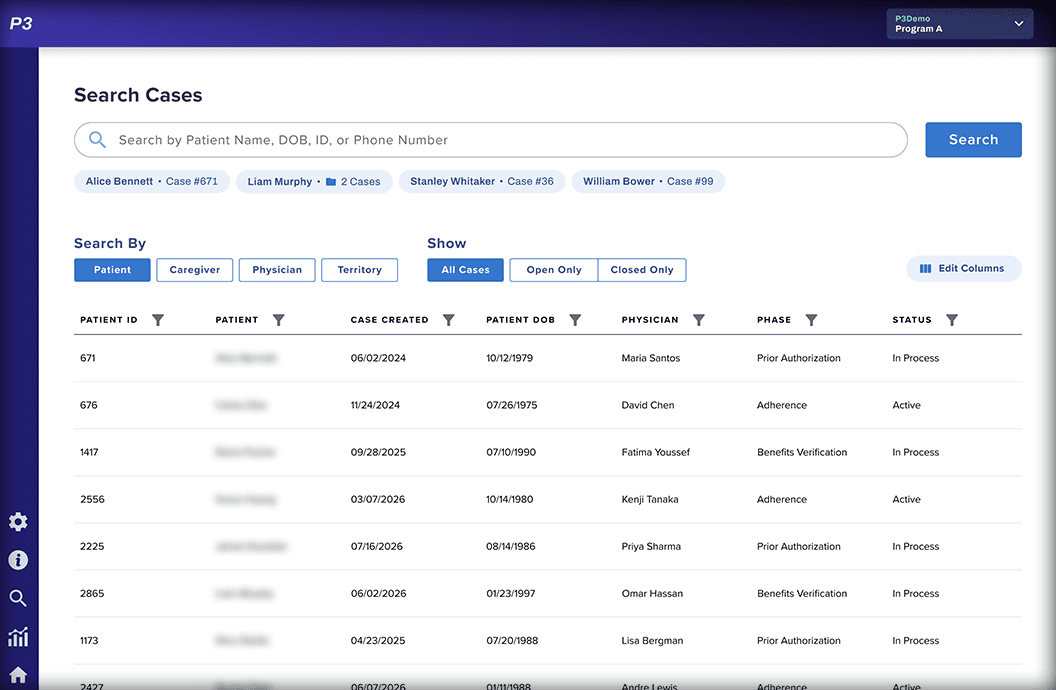Click the folder icon in Liam Murphy chip

(331, 182)
